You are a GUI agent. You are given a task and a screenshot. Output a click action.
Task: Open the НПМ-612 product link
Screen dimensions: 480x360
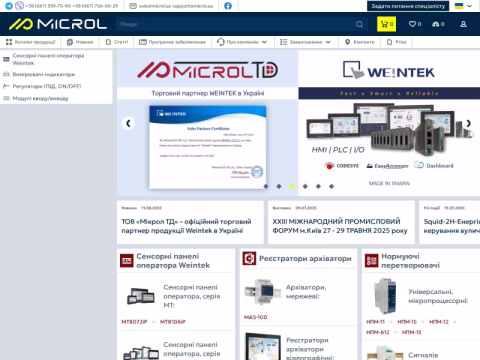coord(378,332)
